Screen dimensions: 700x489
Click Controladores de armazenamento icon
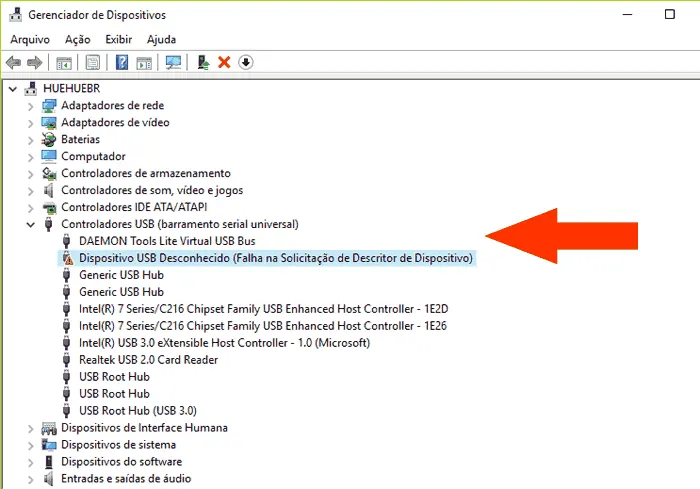click(x=49, y=173)
